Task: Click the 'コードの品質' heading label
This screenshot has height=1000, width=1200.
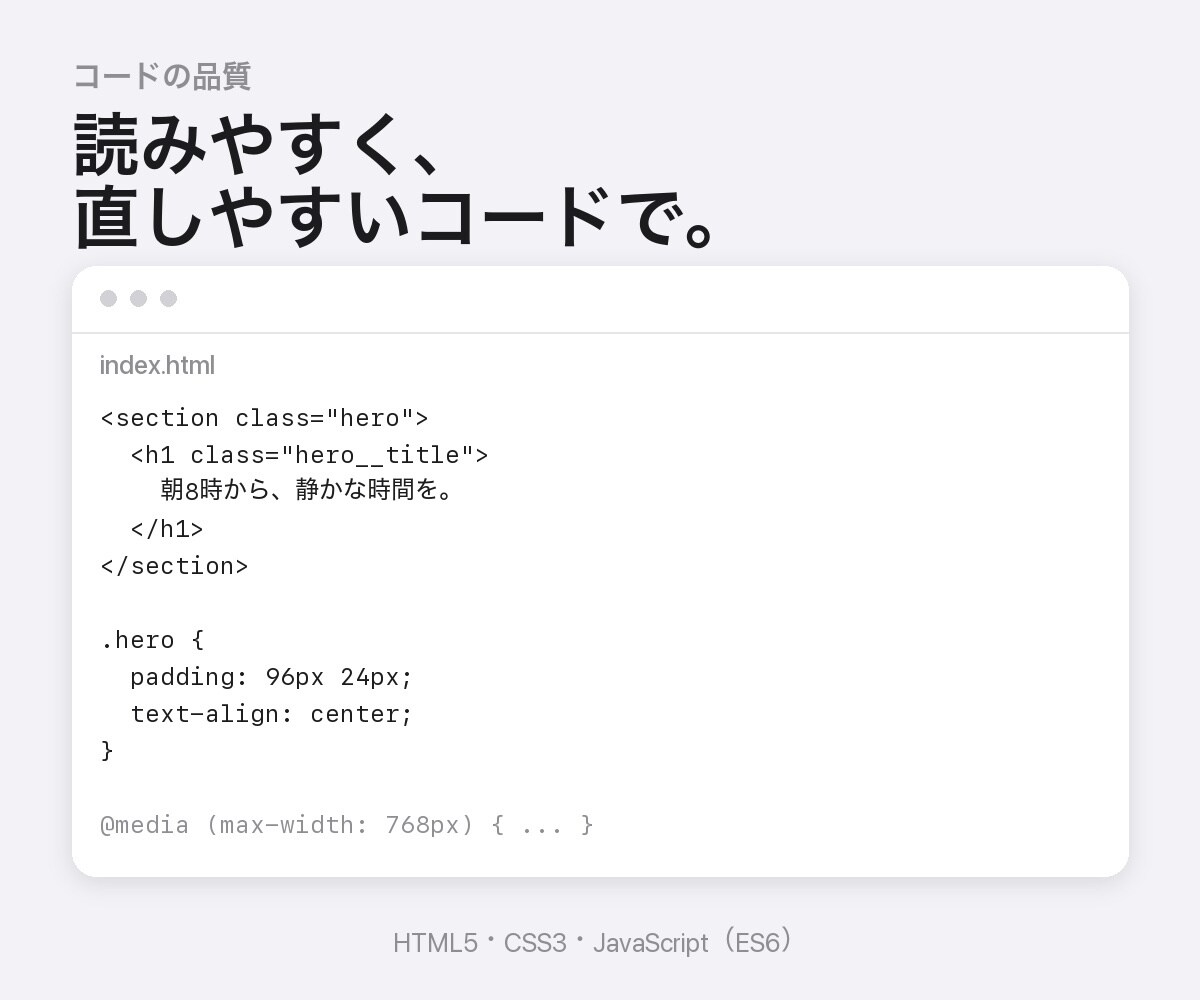Action: (x=162, y=76)
